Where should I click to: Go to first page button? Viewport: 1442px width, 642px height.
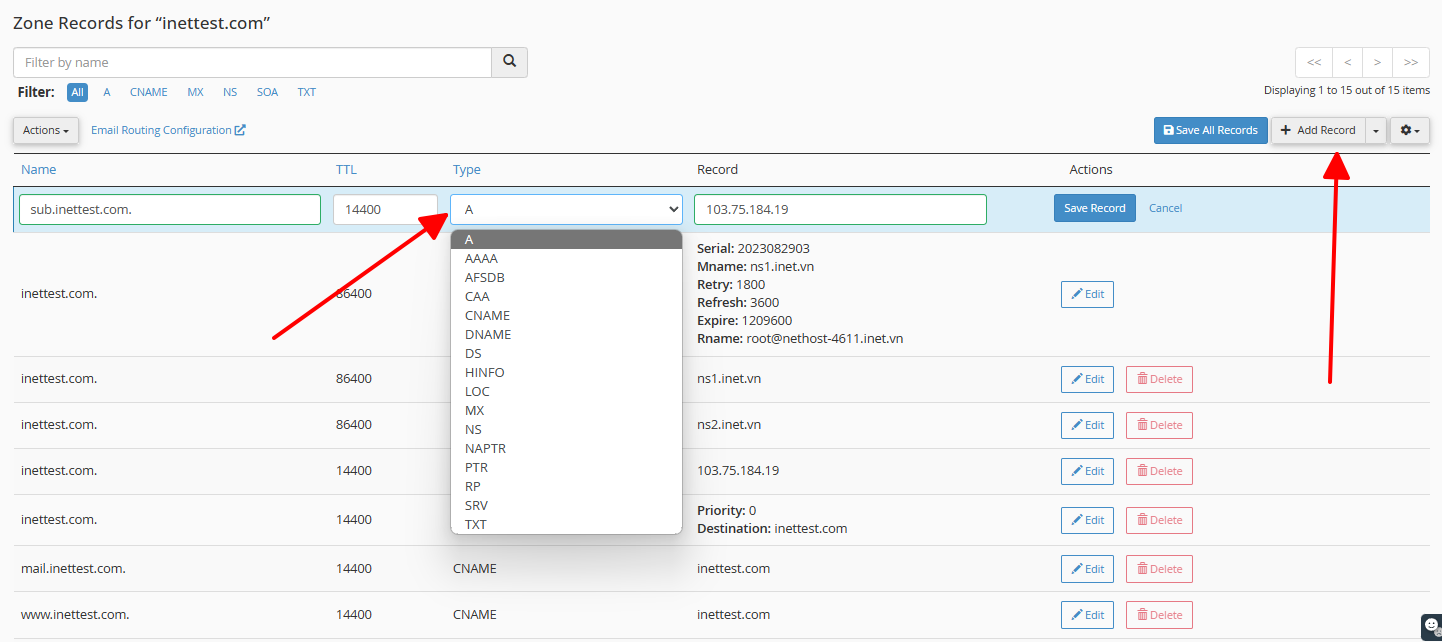pos(1313,62)
